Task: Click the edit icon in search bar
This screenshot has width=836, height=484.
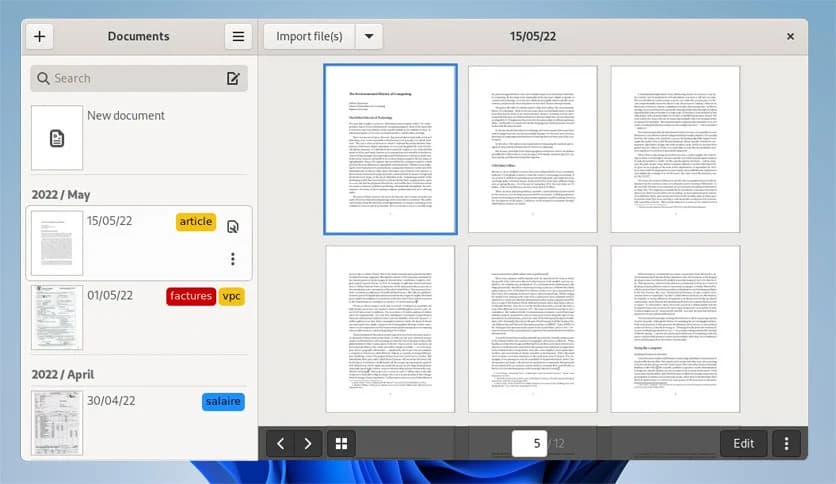Action: click(x=233, y=78)
